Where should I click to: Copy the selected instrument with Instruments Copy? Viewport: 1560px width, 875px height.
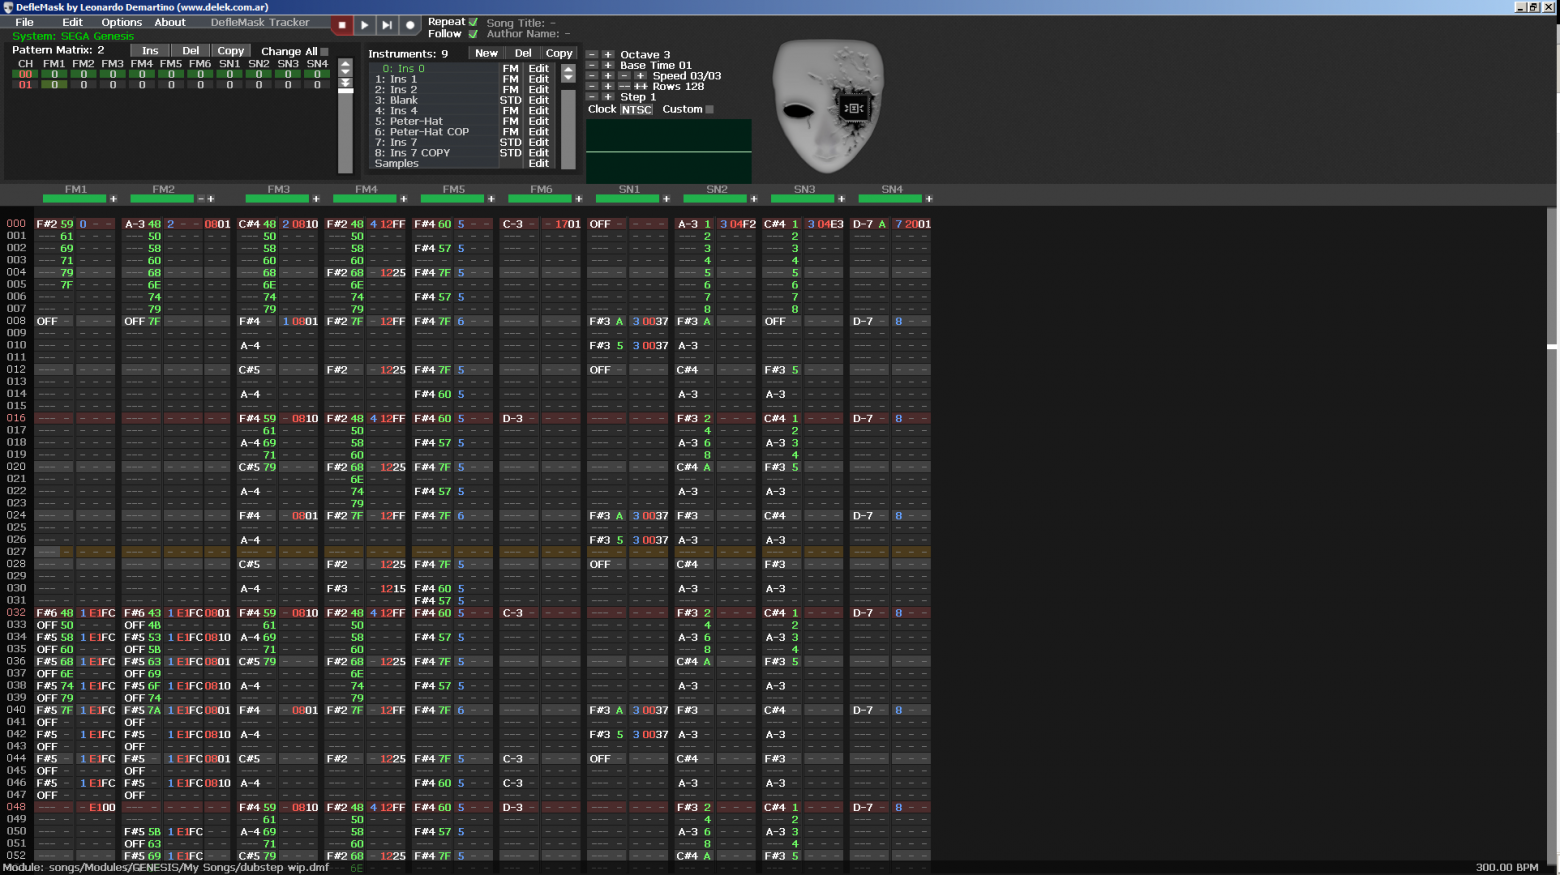(559, 53)
